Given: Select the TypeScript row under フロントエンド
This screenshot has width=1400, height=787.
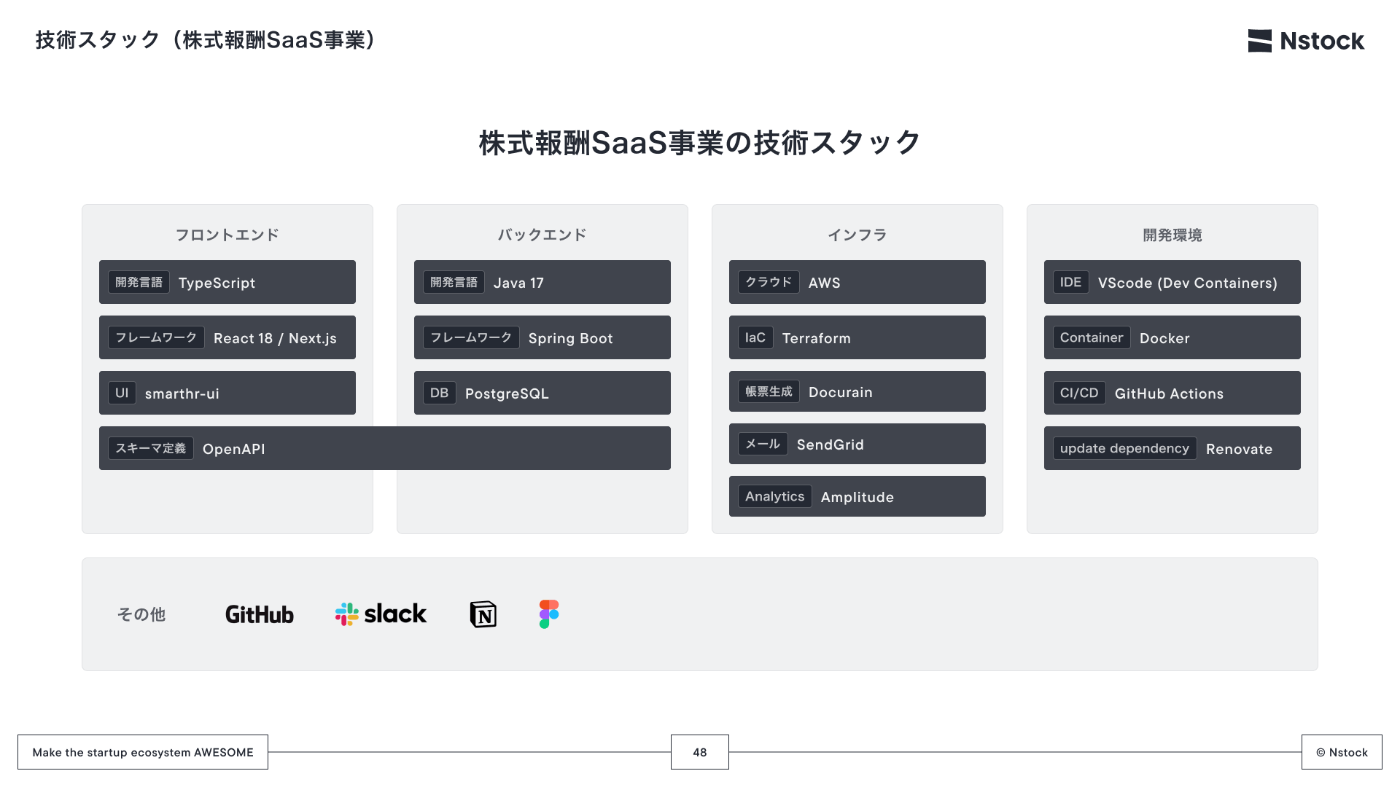Looking at the screenshot, I should click(x=227, y=282).
